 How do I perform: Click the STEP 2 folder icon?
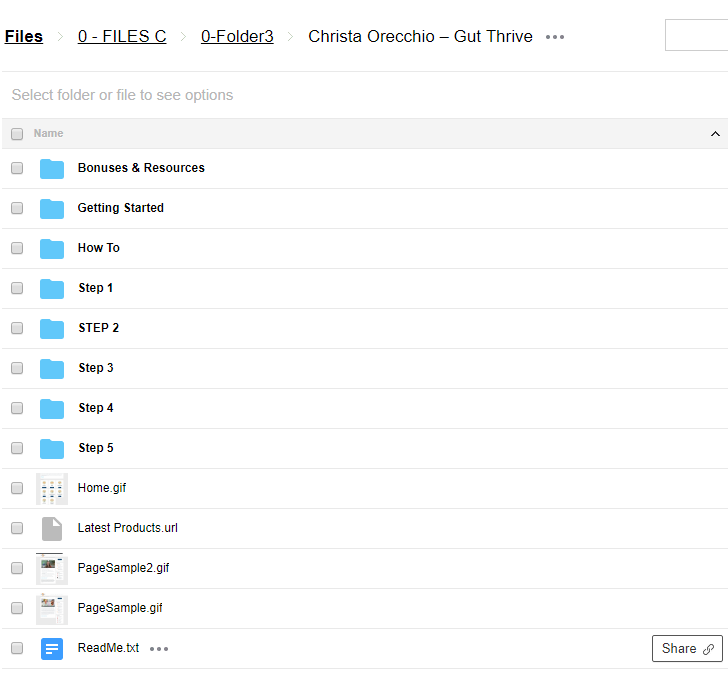[52, 328]
